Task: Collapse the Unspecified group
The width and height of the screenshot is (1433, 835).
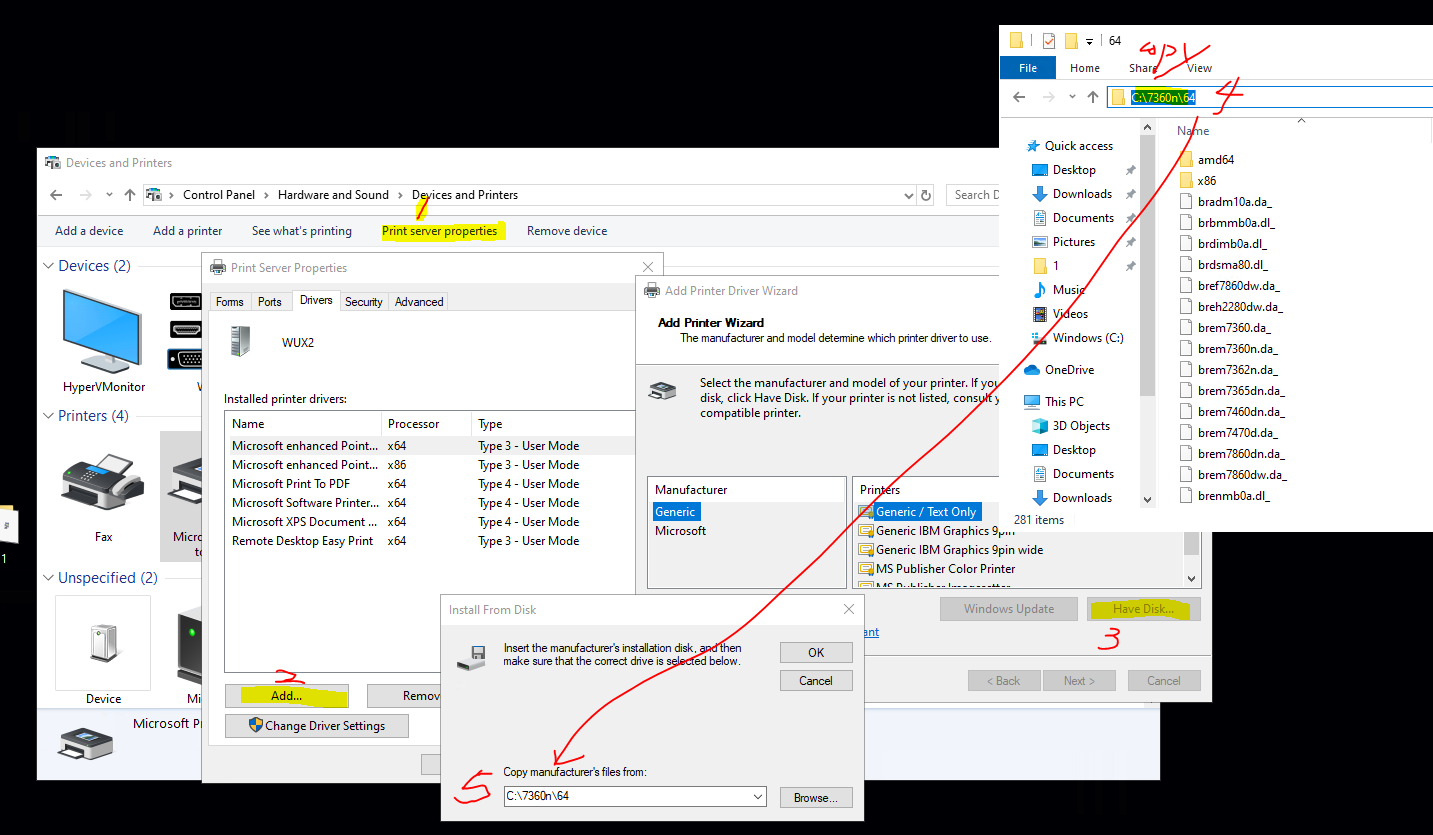Action: (48, 578)
